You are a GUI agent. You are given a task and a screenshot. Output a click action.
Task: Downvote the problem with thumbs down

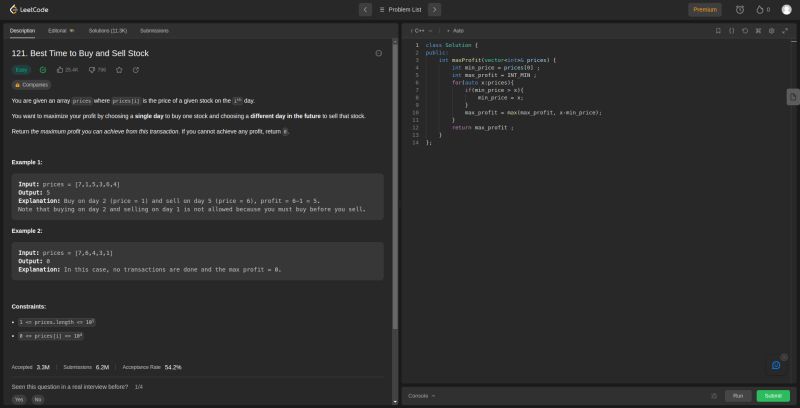point(92,70)
